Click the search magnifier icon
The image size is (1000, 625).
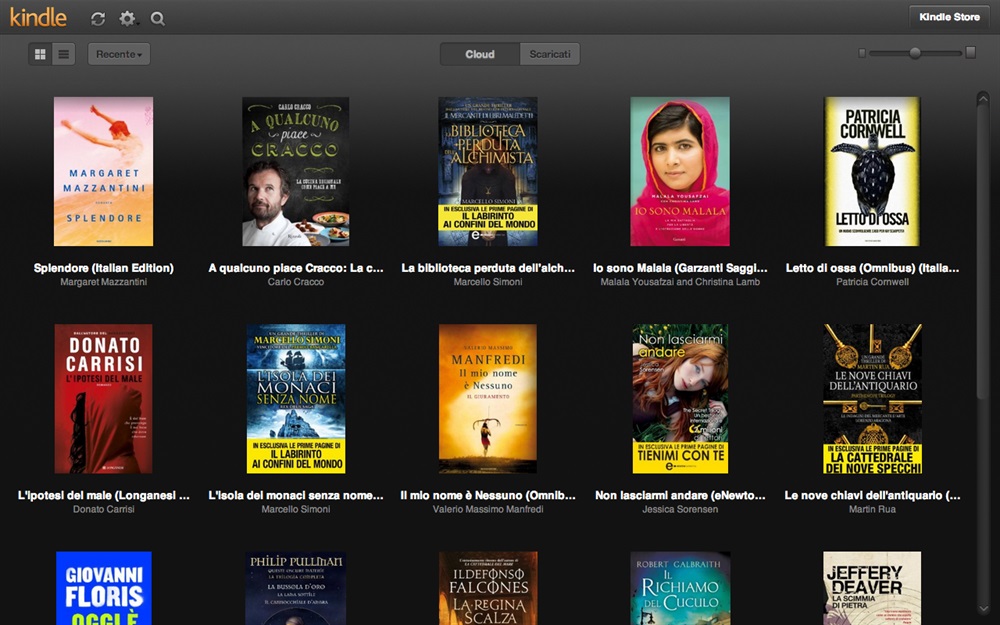(x=158, y=18)
